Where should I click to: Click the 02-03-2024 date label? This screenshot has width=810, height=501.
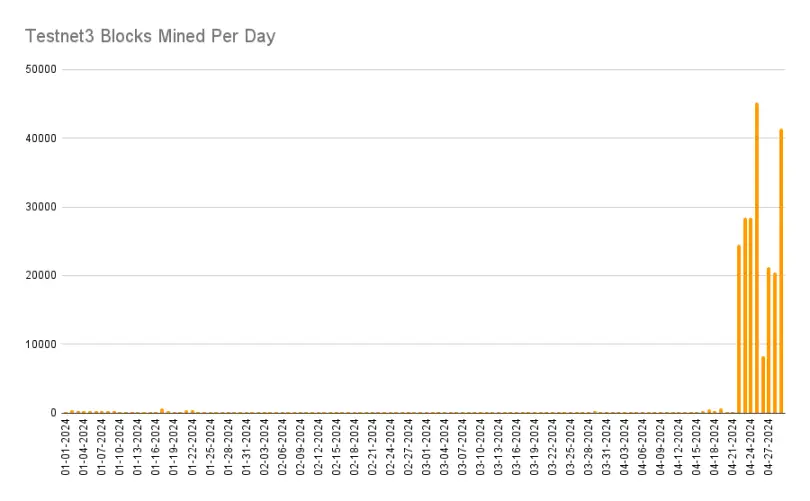[x=264, y=448]
